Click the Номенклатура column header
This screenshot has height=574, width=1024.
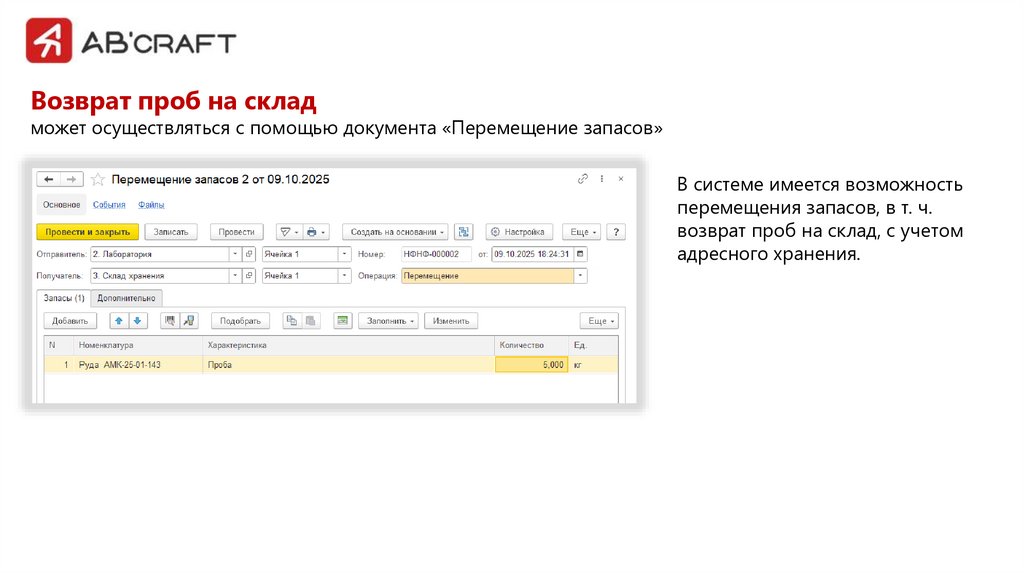pyautogui.click(x=138, y=345)
